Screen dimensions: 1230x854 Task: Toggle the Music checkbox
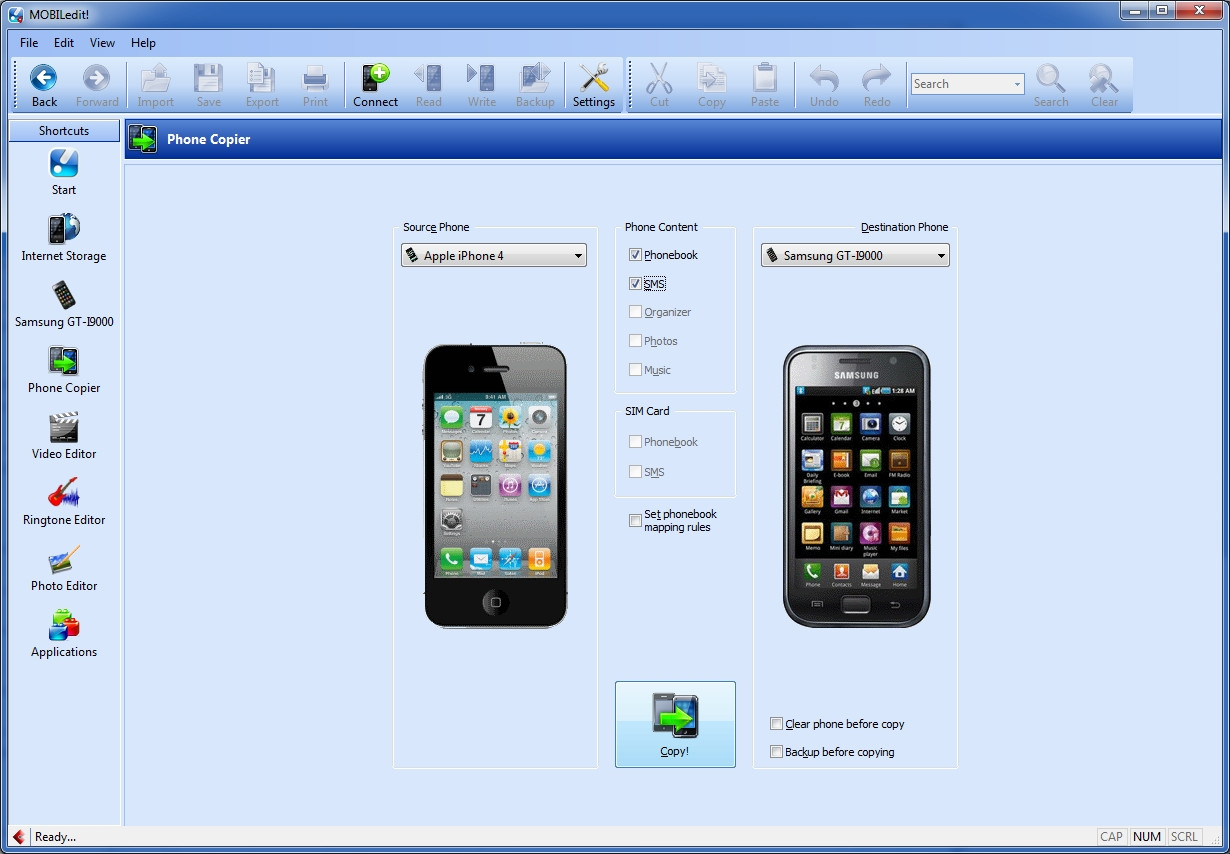point(635,370)
